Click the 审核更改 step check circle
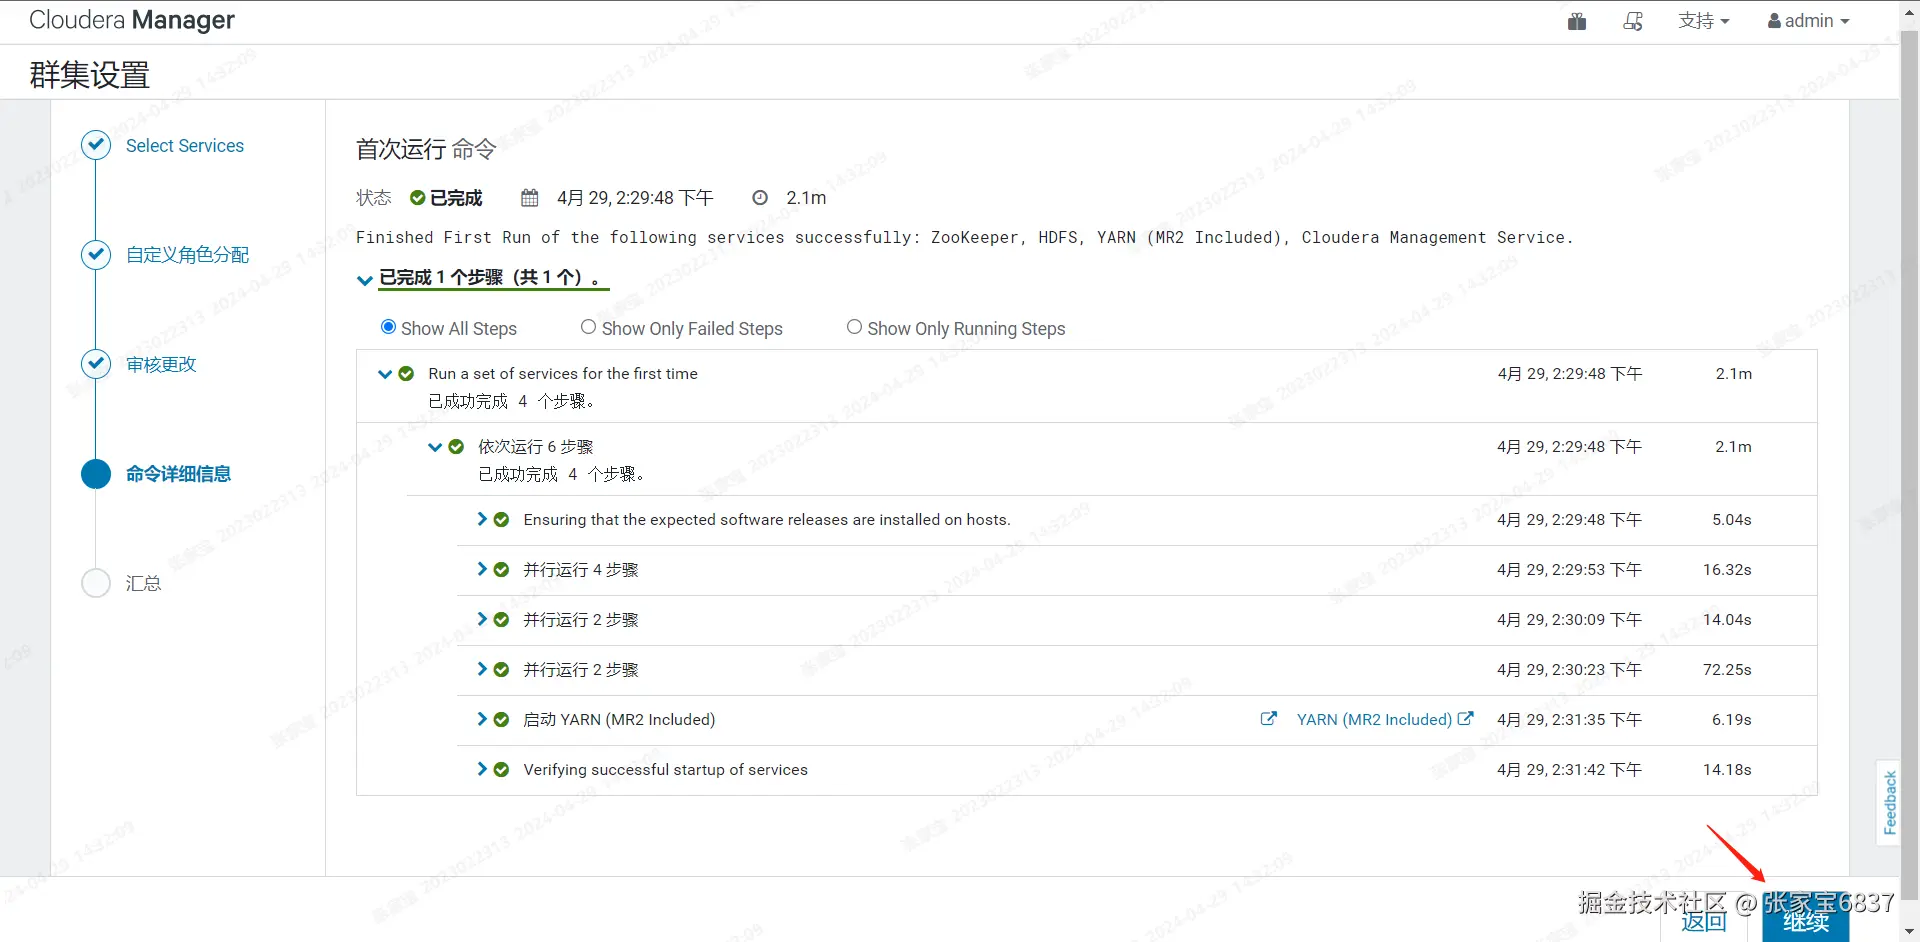 [x=96, y=364]
